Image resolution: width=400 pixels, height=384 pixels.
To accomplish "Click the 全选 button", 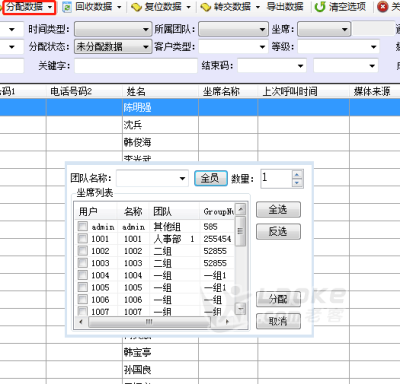I will (278, 210).
